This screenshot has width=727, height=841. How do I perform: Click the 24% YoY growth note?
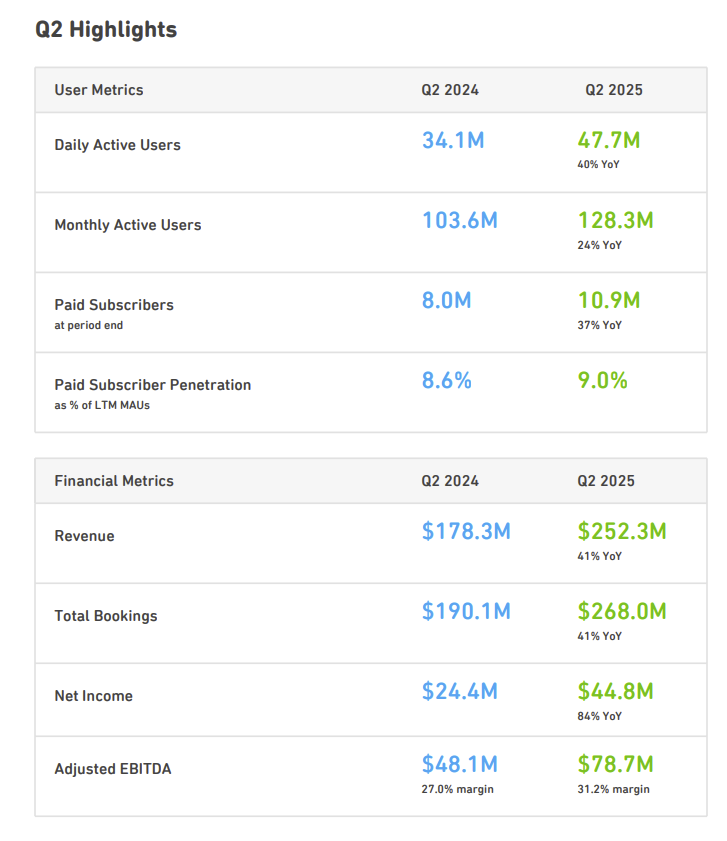600,245
